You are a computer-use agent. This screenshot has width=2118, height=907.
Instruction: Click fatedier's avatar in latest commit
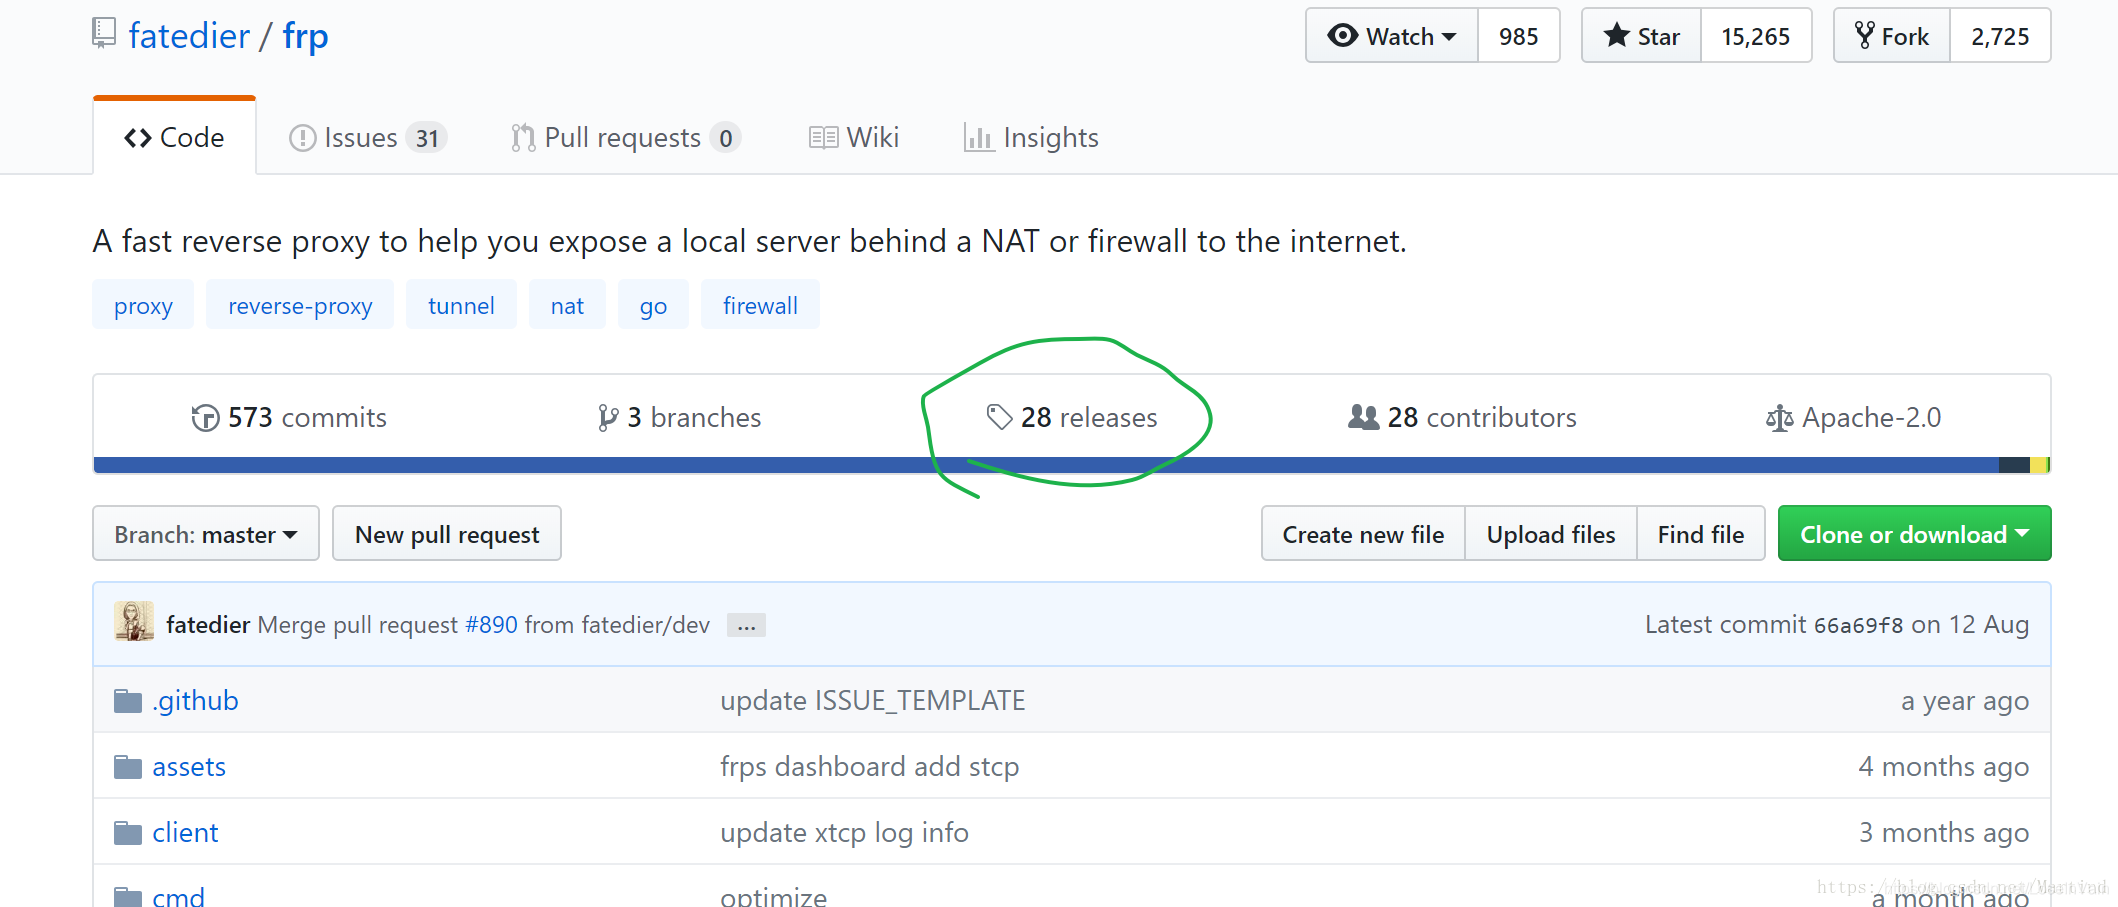pos(134,622)
